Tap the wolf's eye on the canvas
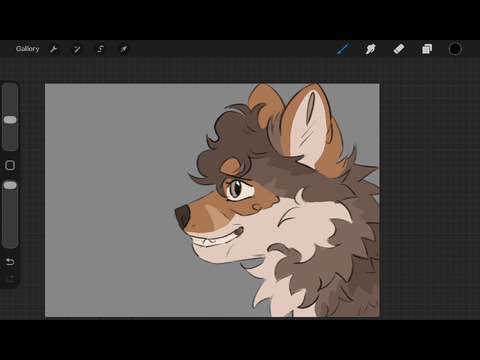The image size is (480, 360). coord(236,189)
